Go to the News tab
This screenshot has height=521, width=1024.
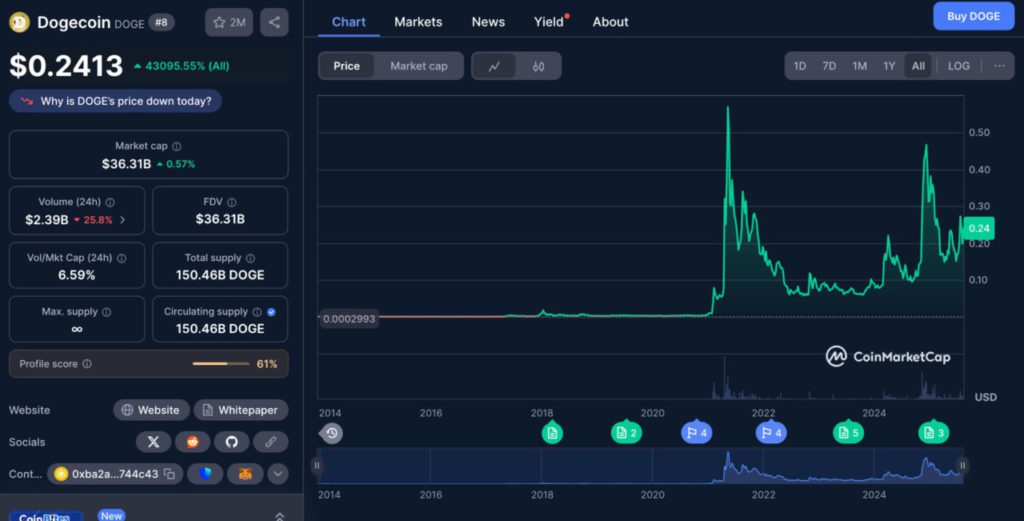coord(488,21)
